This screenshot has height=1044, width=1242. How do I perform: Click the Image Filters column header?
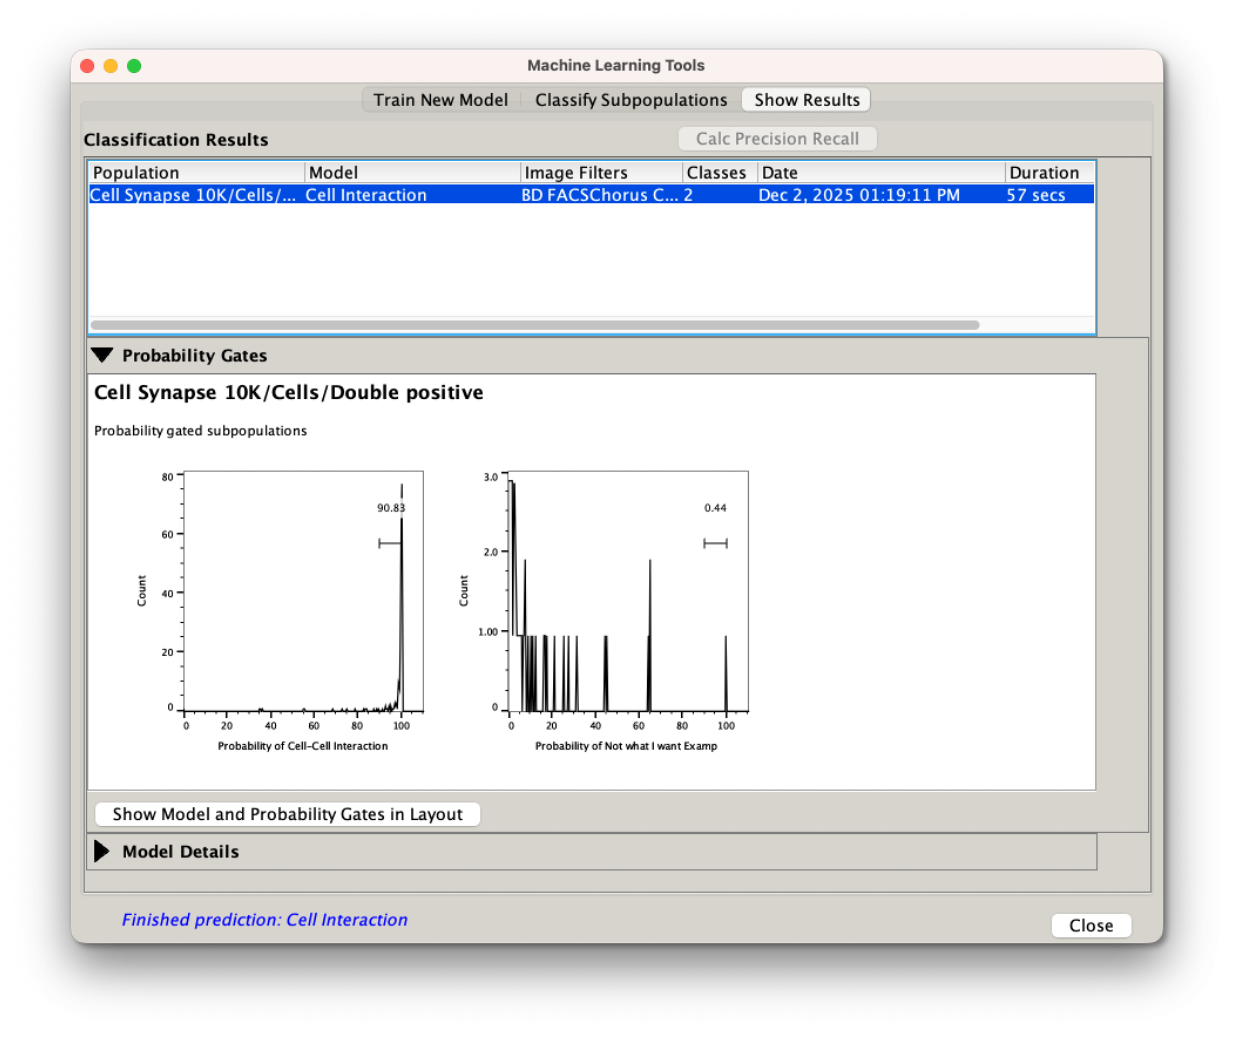(x=600, y=173)
